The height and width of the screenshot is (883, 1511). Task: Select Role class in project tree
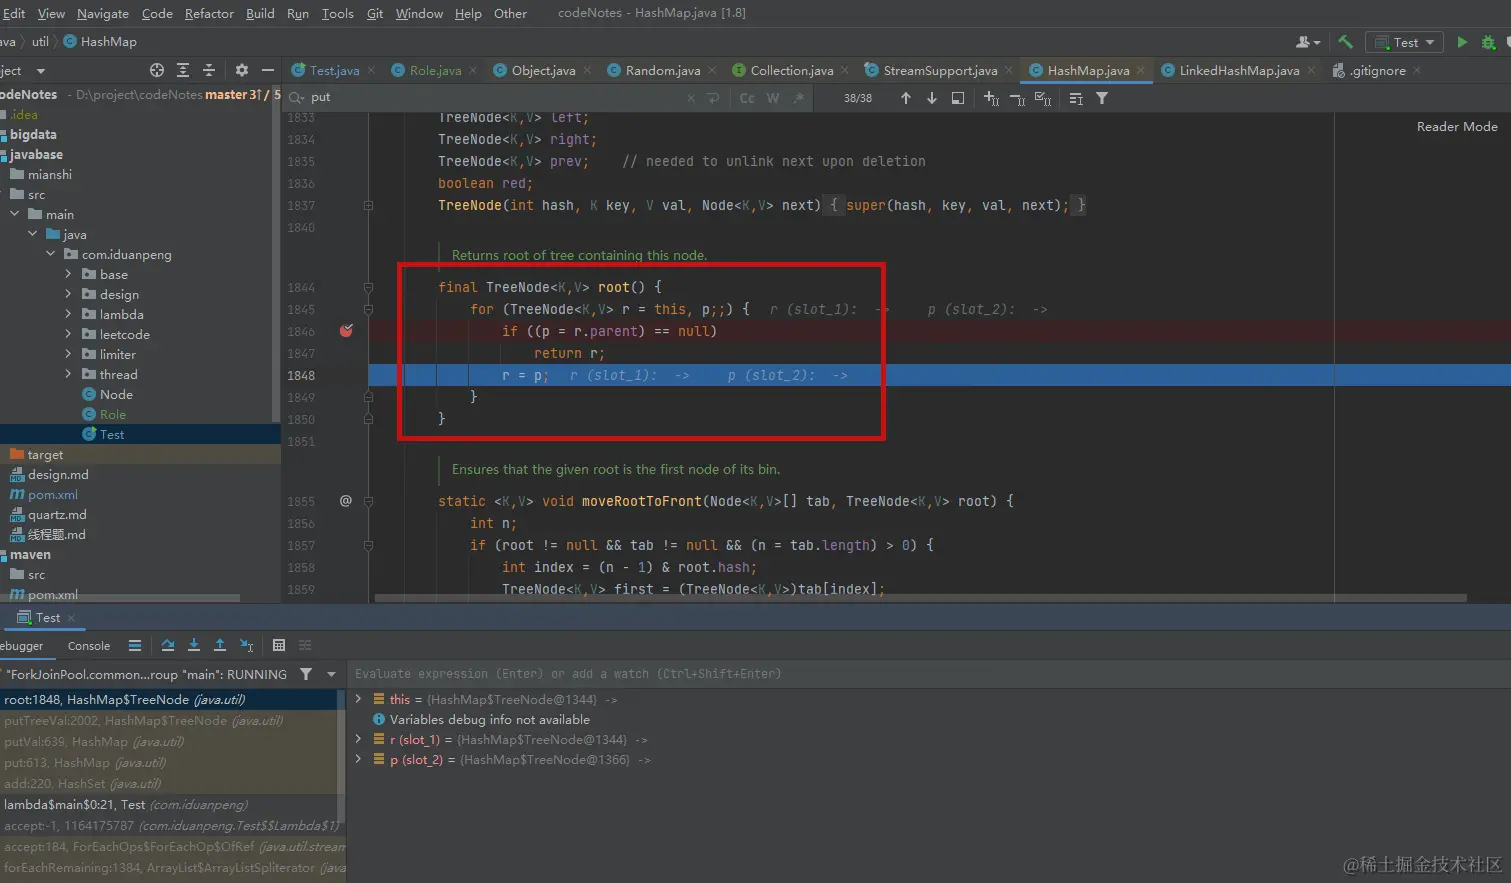coord(112,414)
